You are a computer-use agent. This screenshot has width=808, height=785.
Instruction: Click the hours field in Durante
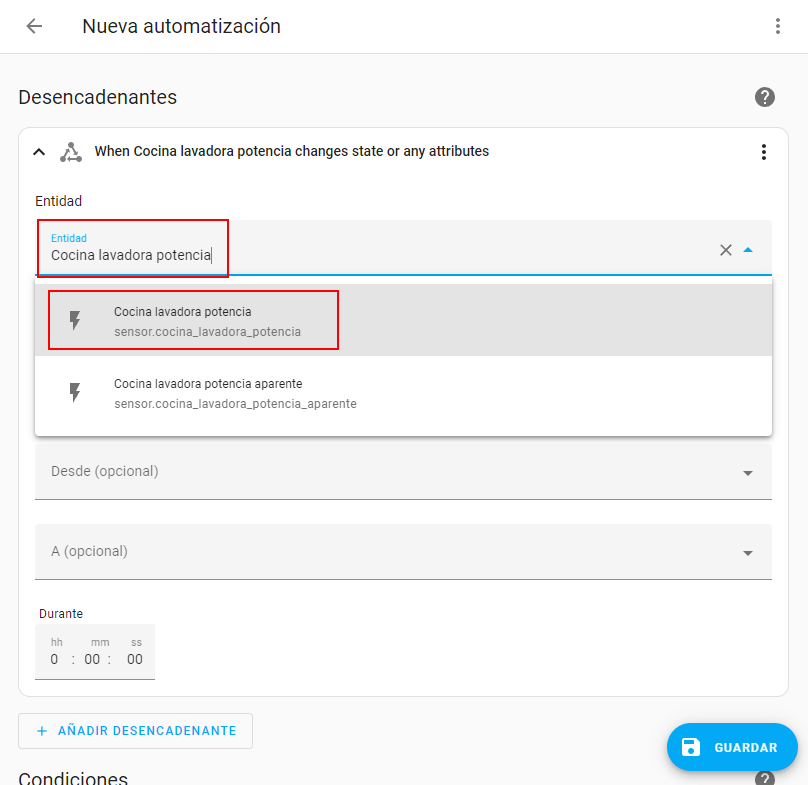(56, 659)
